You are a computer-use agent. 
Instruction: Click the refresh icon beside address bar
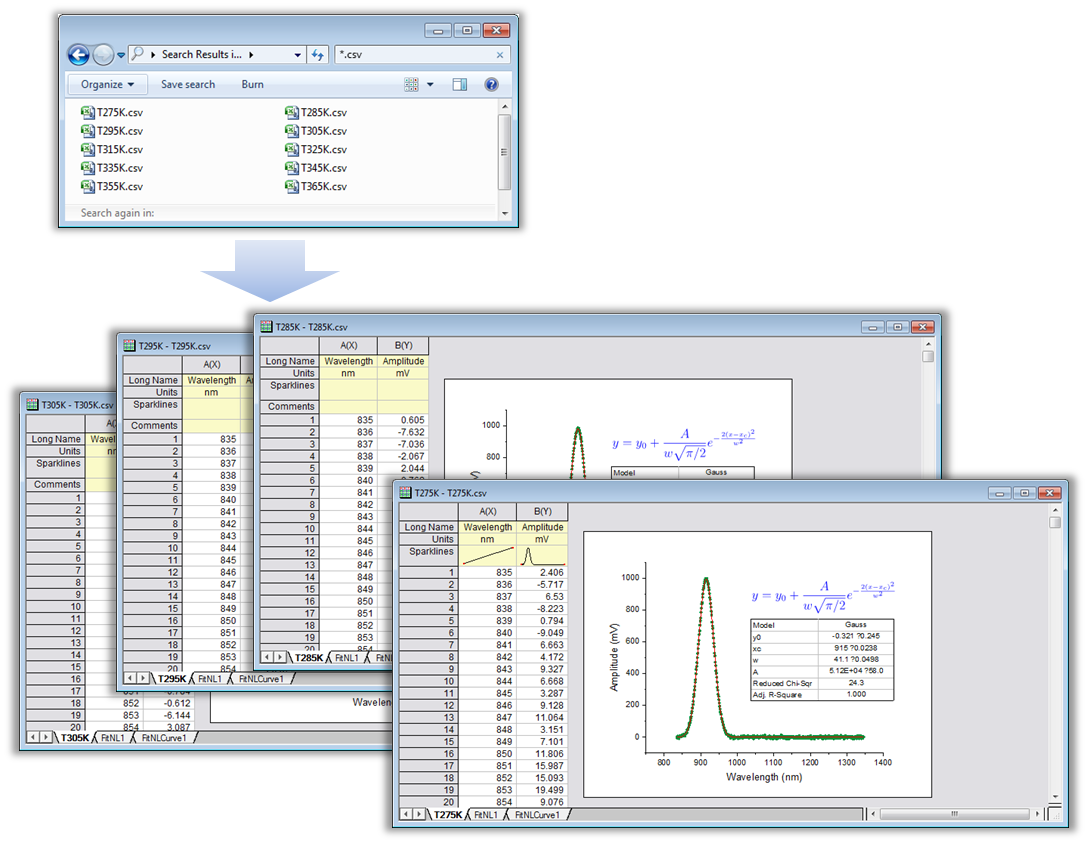(x=318, y=55)
